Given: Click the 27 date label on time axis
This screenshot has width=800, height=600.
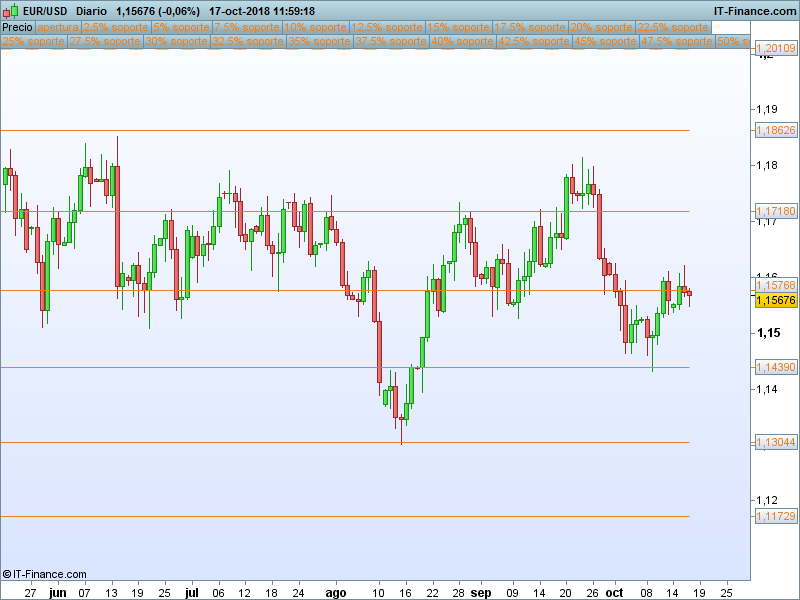Looking at the screenshot, I should coord(31,592).
